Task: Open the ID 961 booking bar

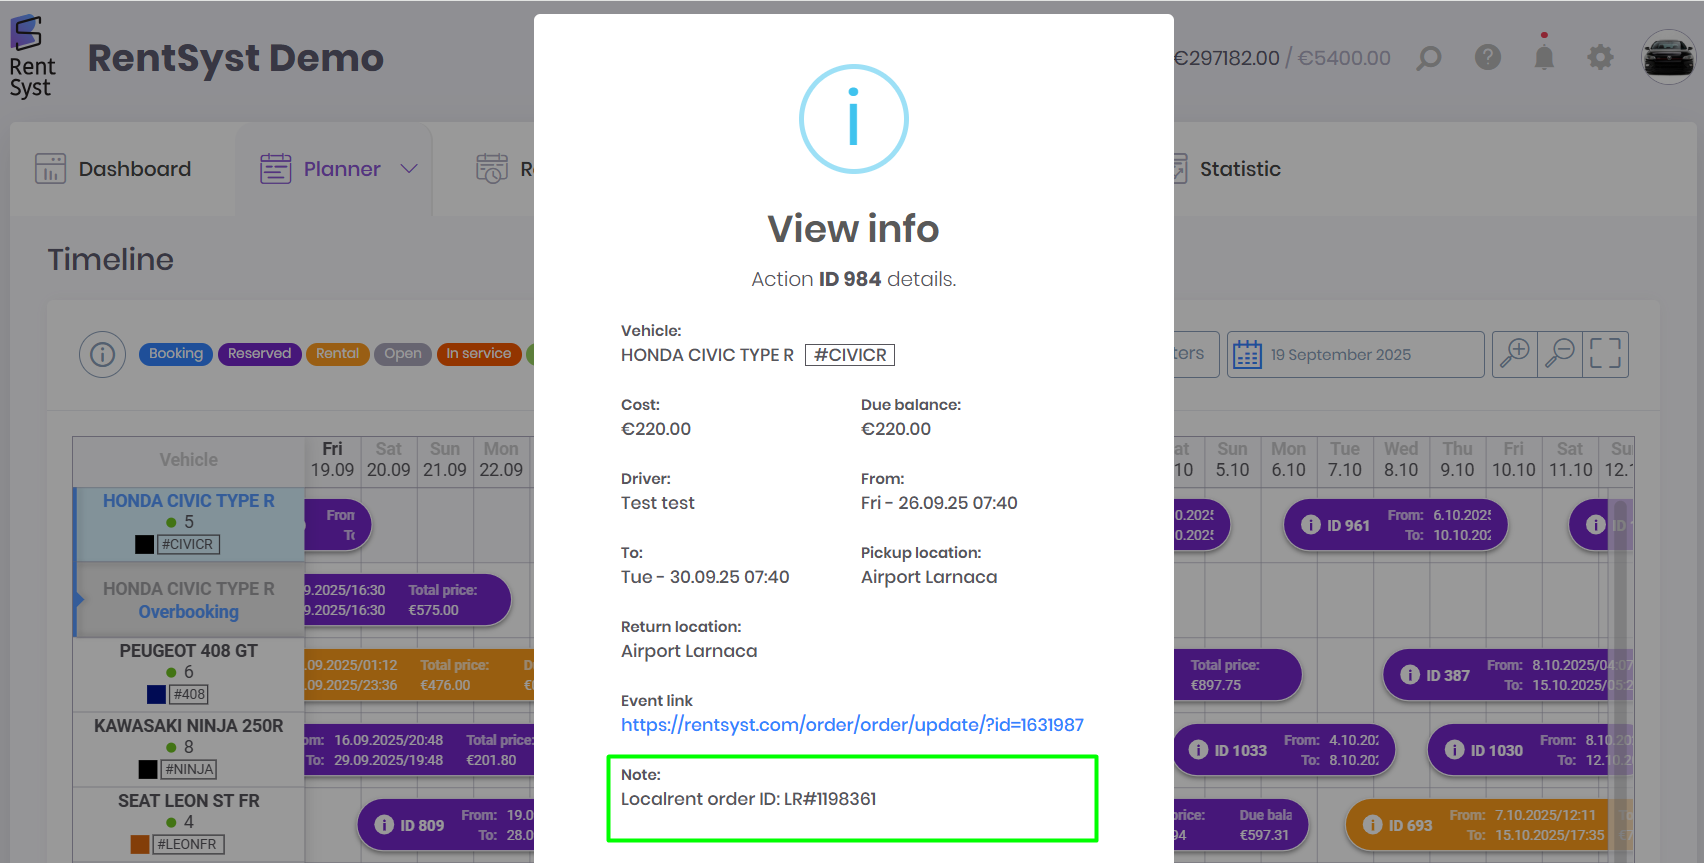Action: click(x=1395, y=525)
